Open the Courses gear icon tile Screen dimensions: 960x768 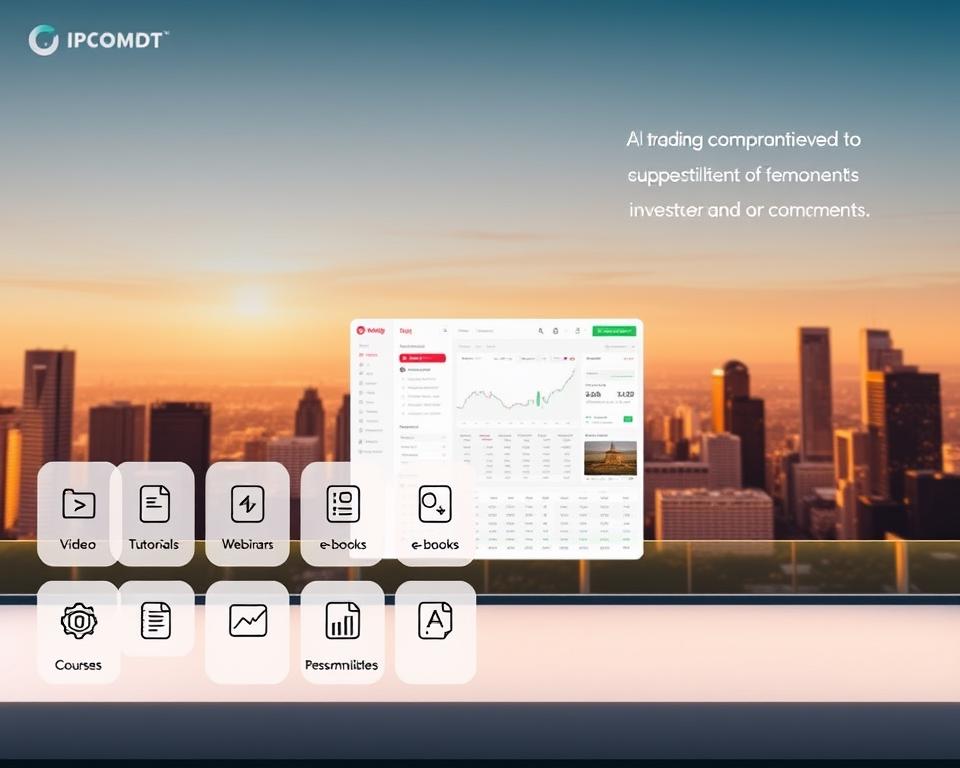pyautogui.click(x=79, y=621)
